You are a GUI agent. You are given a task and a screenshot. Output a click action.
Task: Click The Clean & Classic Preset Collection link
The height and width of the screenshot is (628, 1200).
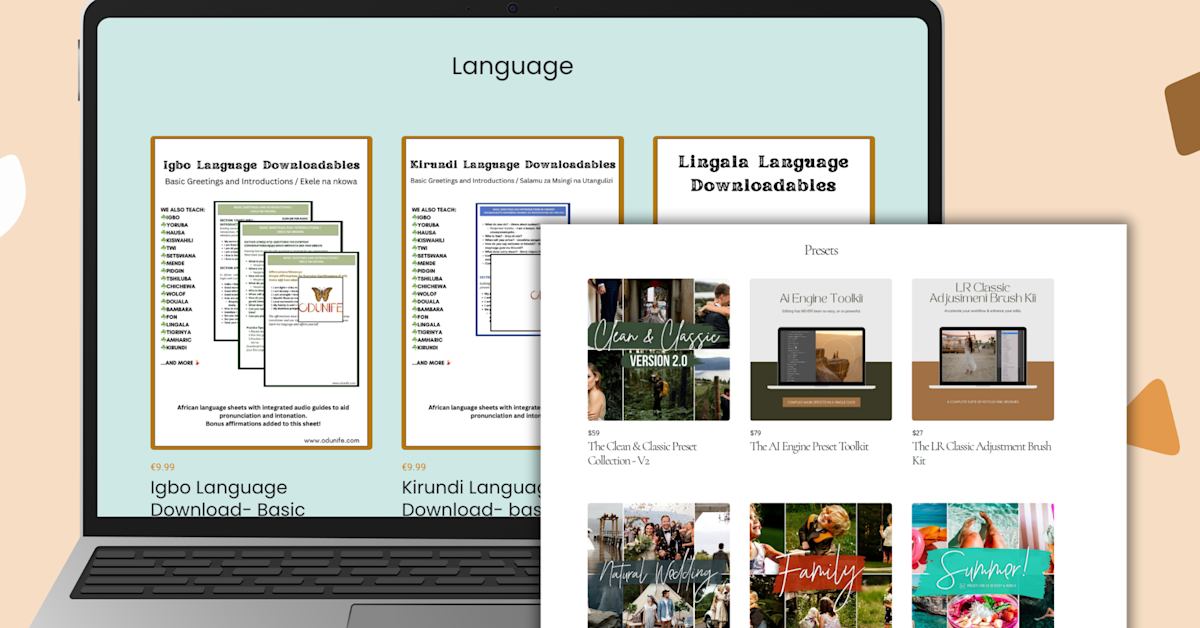642,453
